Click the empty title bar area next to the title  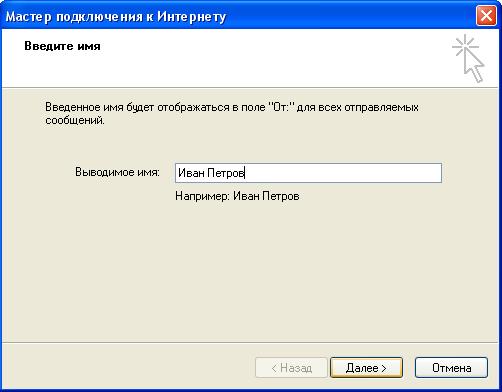tap(350, 16)
